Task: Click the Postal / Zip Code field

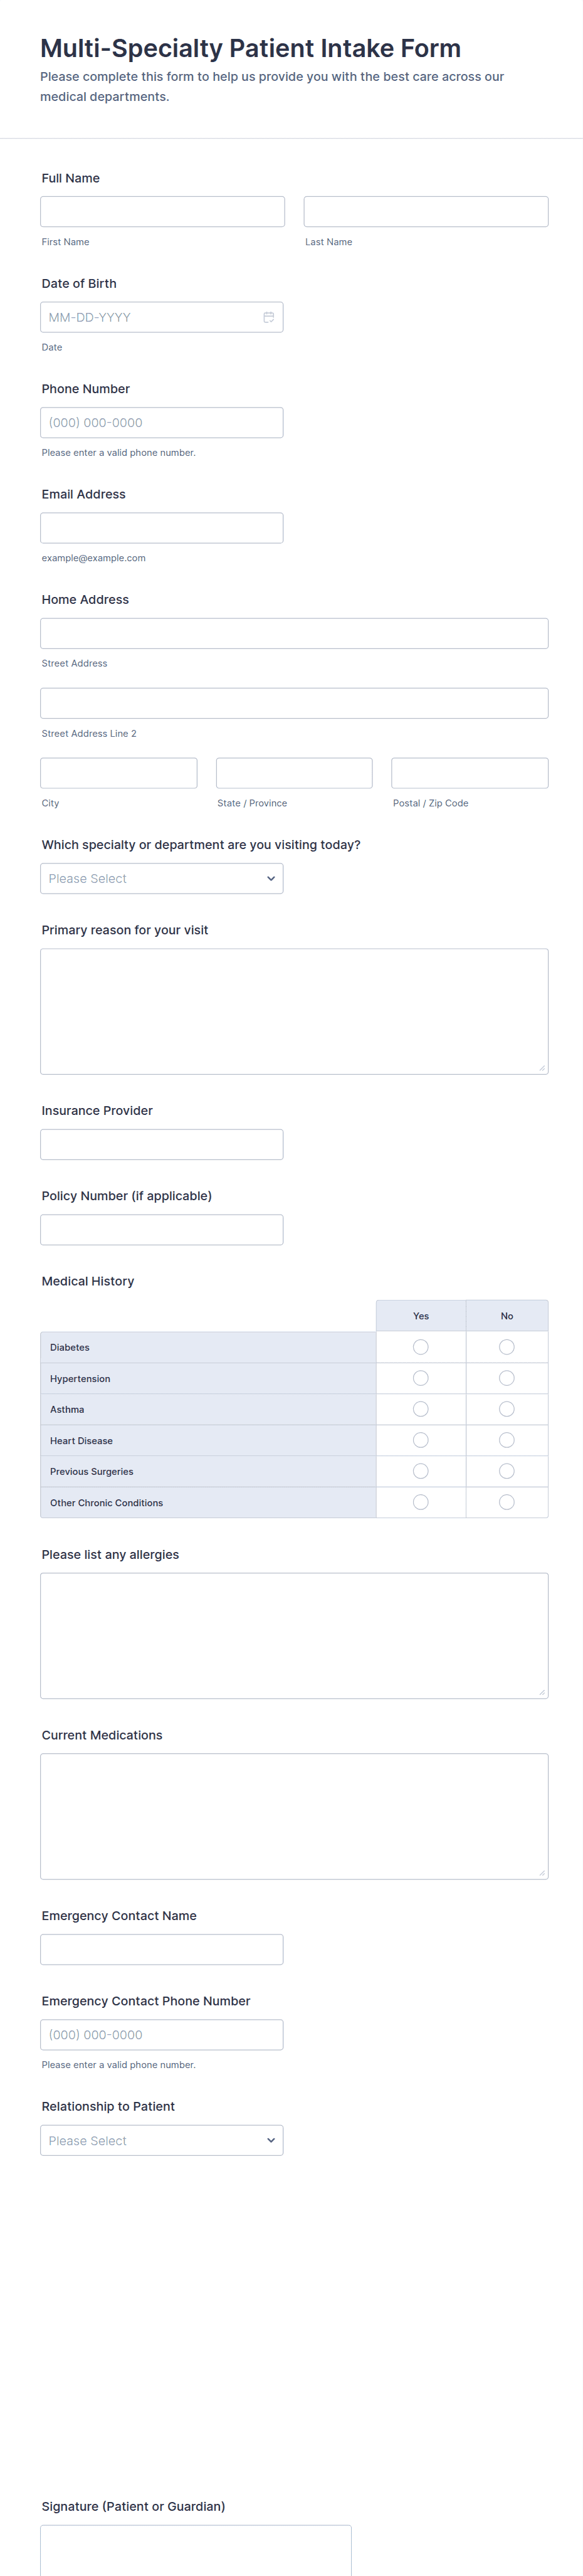Action: pyautogui.click(x=470, y=773)
